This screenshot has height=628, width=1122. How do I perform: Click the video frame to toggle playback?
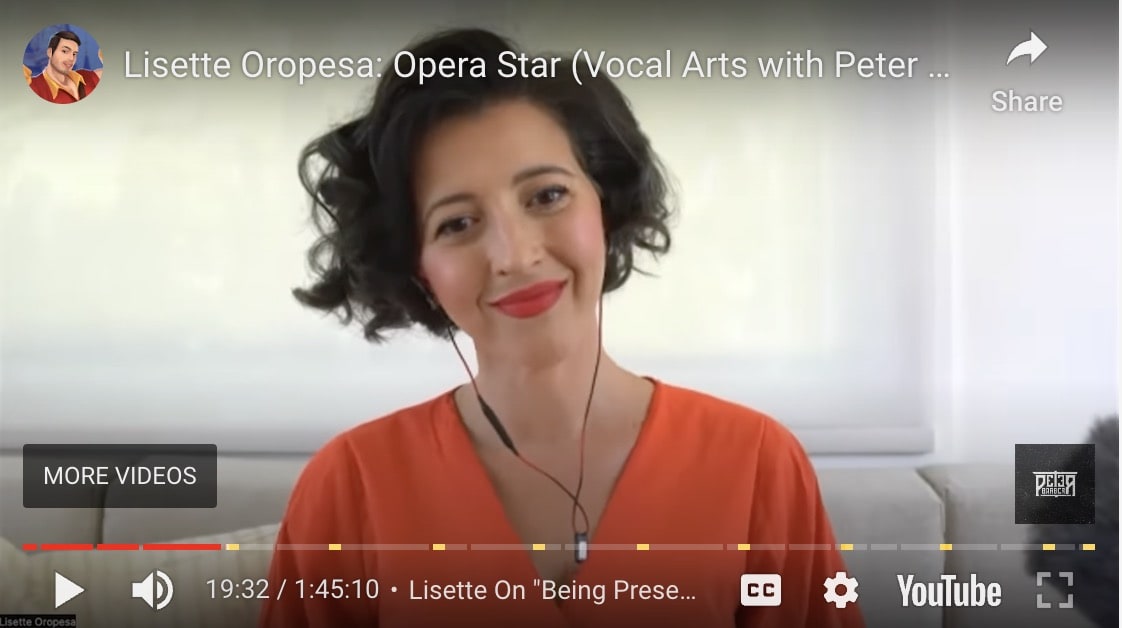pyautogui.click(x=561, y=286)
